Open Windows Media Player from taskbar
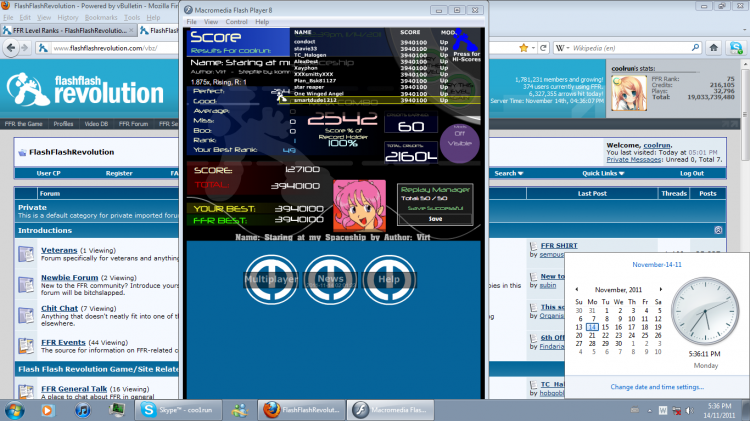The image size is (750, 421). 47,410
